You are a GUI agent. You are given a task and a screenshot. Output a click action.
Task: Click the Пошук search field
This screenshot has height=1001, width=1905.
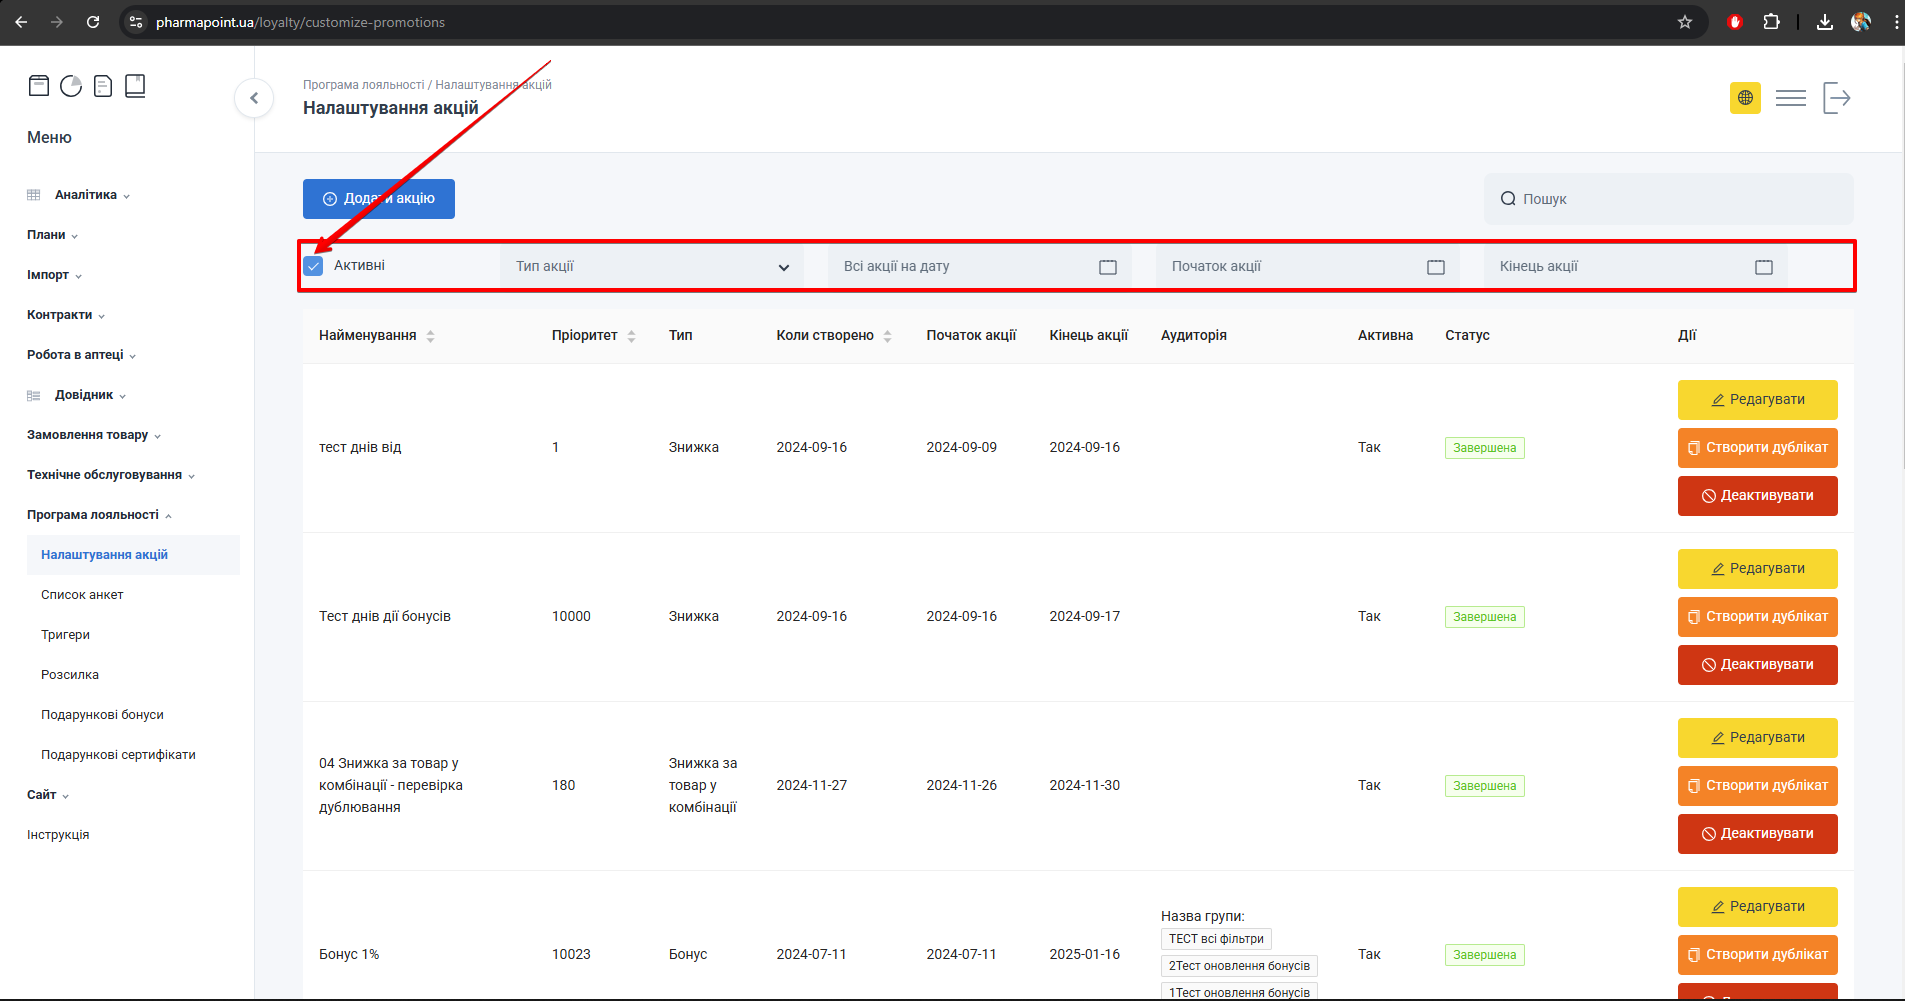click(1668, 199)
